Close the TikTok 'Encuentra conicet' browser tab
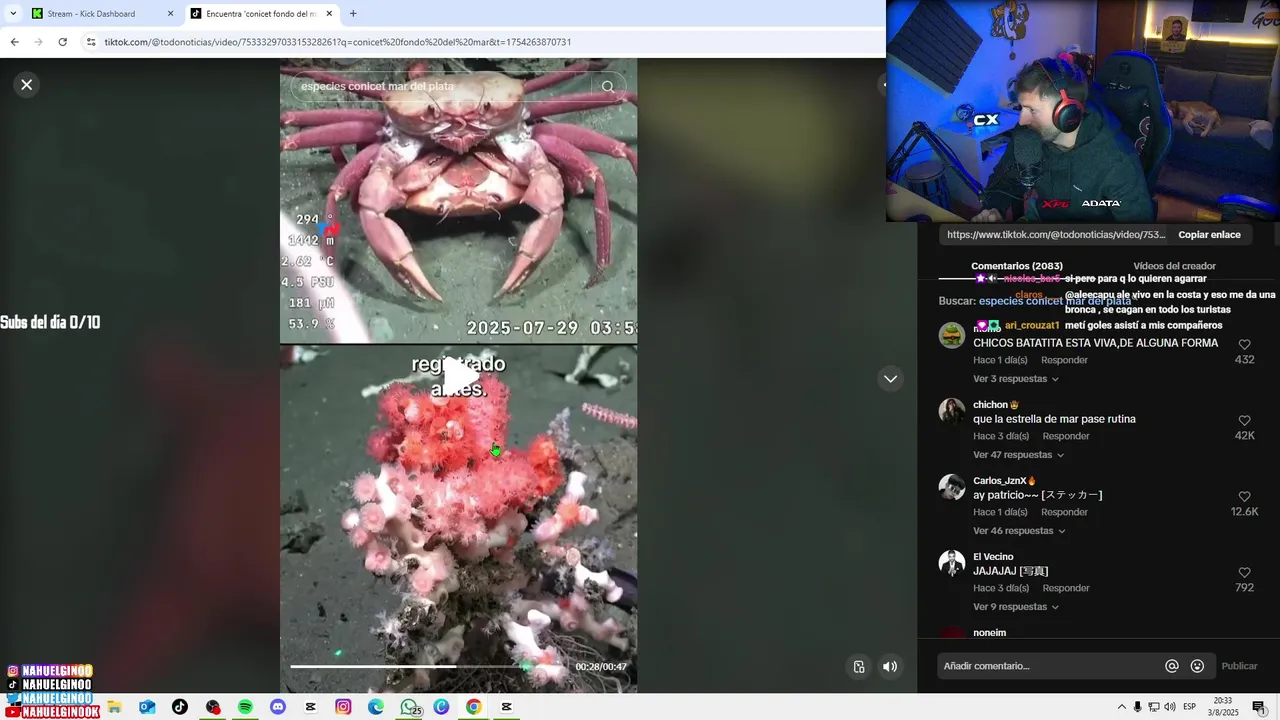The image size is (1280, 720). [x=329, y=14]
